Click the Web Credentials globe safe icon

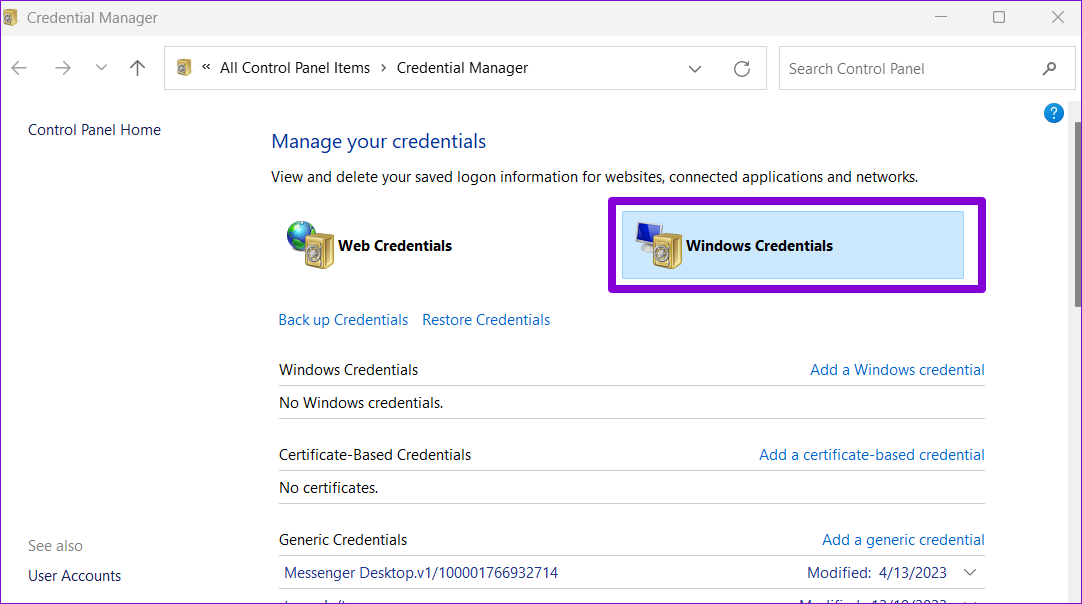(x=311, y=245)
